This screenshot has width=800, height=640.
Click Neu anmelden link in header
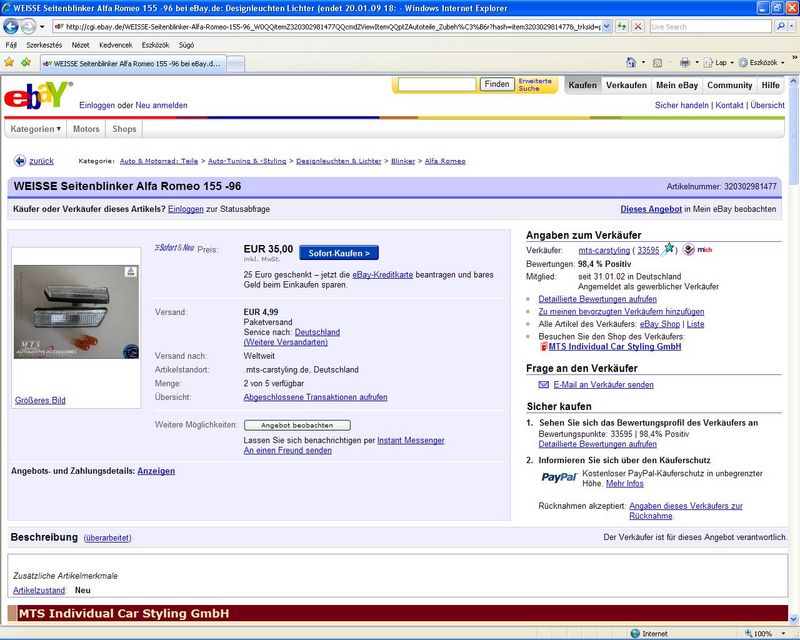161,105
